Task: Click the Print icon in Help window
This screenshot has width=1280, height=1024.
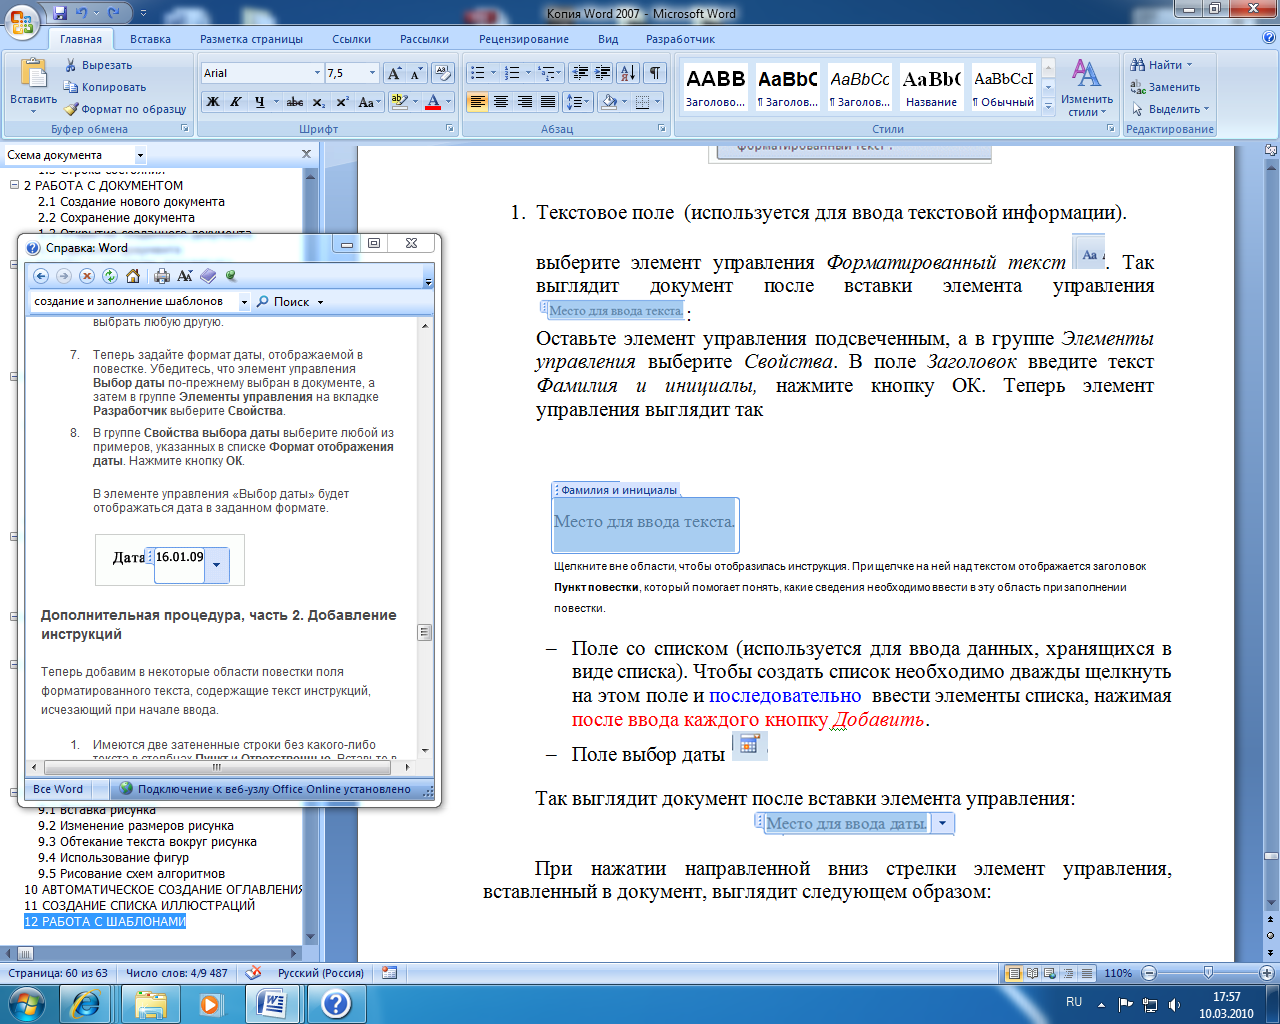Action: click(x=162, y=276)
